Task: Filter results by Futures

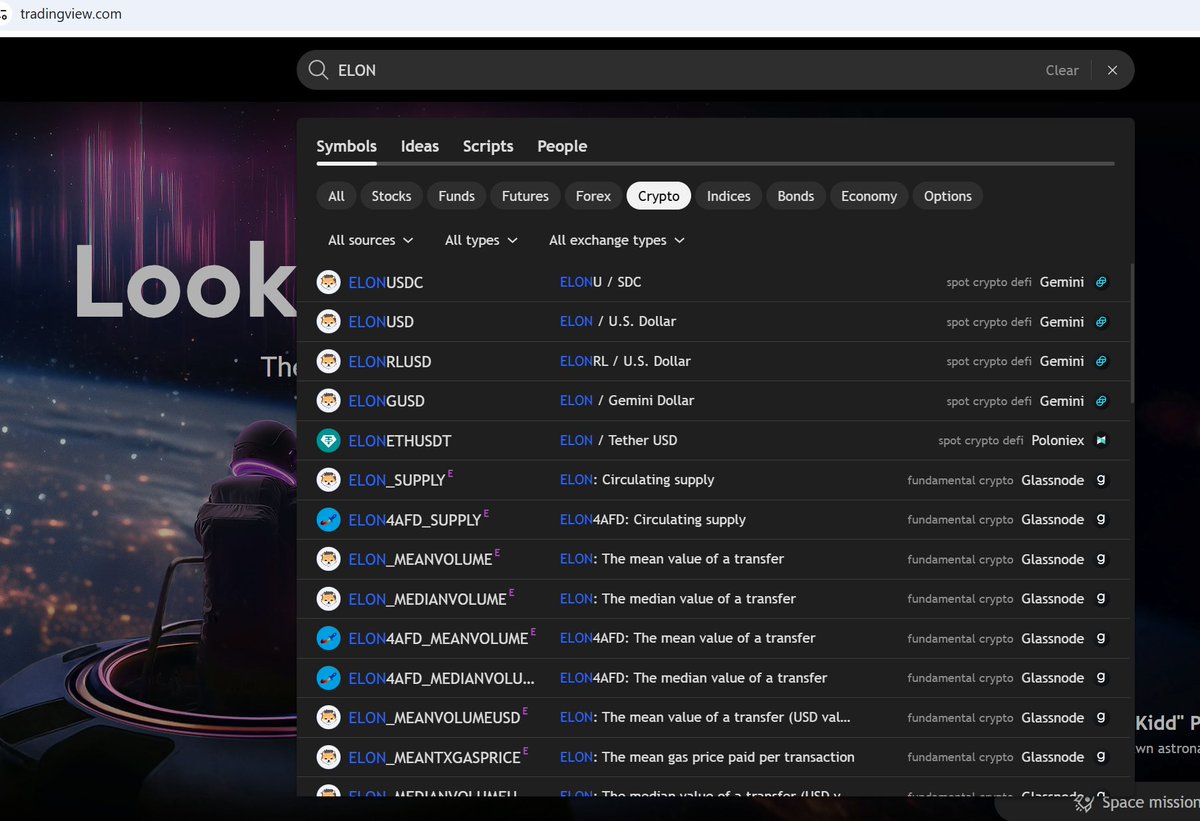Action: tap(525, 196)
